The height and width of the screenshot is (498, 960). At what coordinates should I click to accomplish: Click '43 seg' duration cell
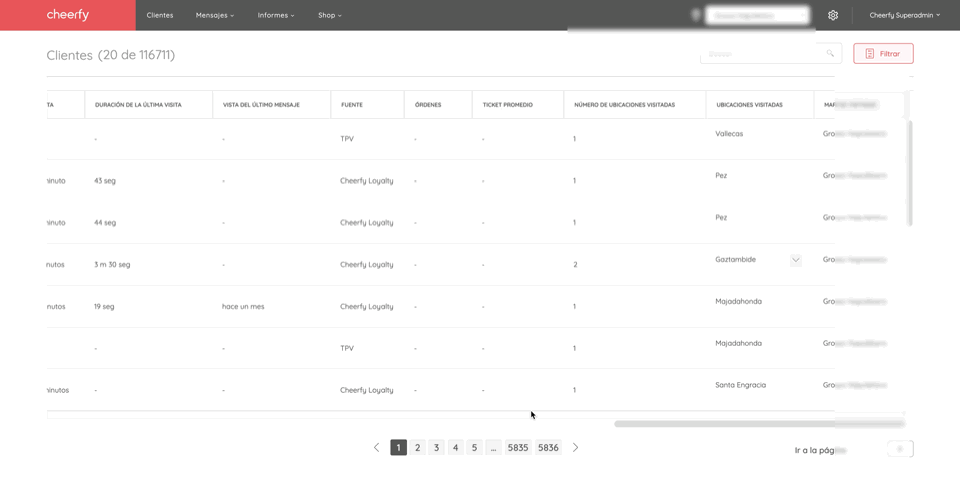pos(105,181)
